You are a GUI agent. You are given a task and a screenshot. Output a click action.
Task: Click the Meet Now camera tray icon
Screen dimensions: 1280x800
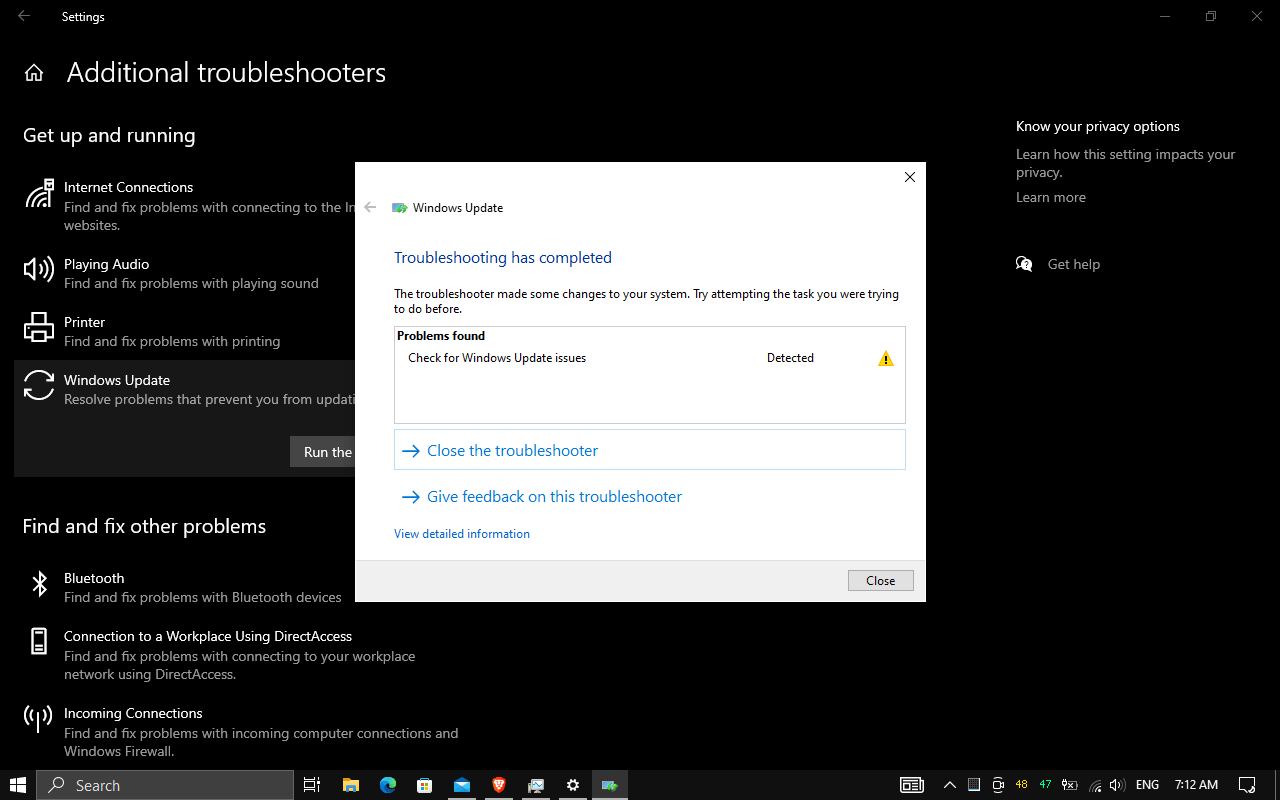[x=998, y=785]
